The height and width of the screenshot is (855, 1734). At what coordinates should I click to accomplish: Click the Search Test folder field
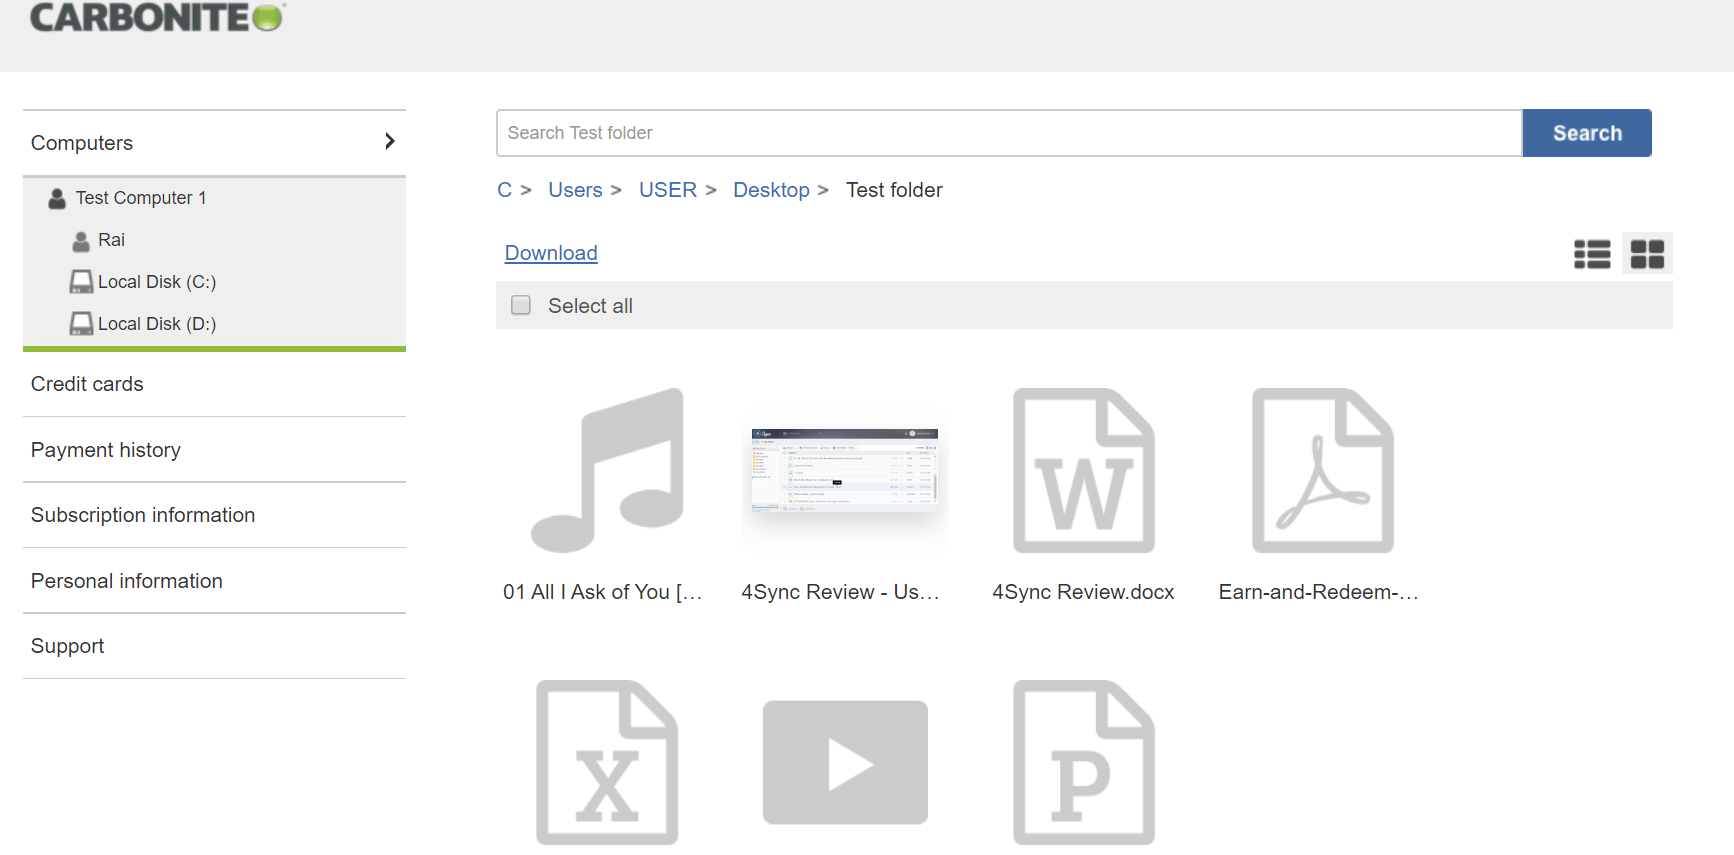(1008, 133)
